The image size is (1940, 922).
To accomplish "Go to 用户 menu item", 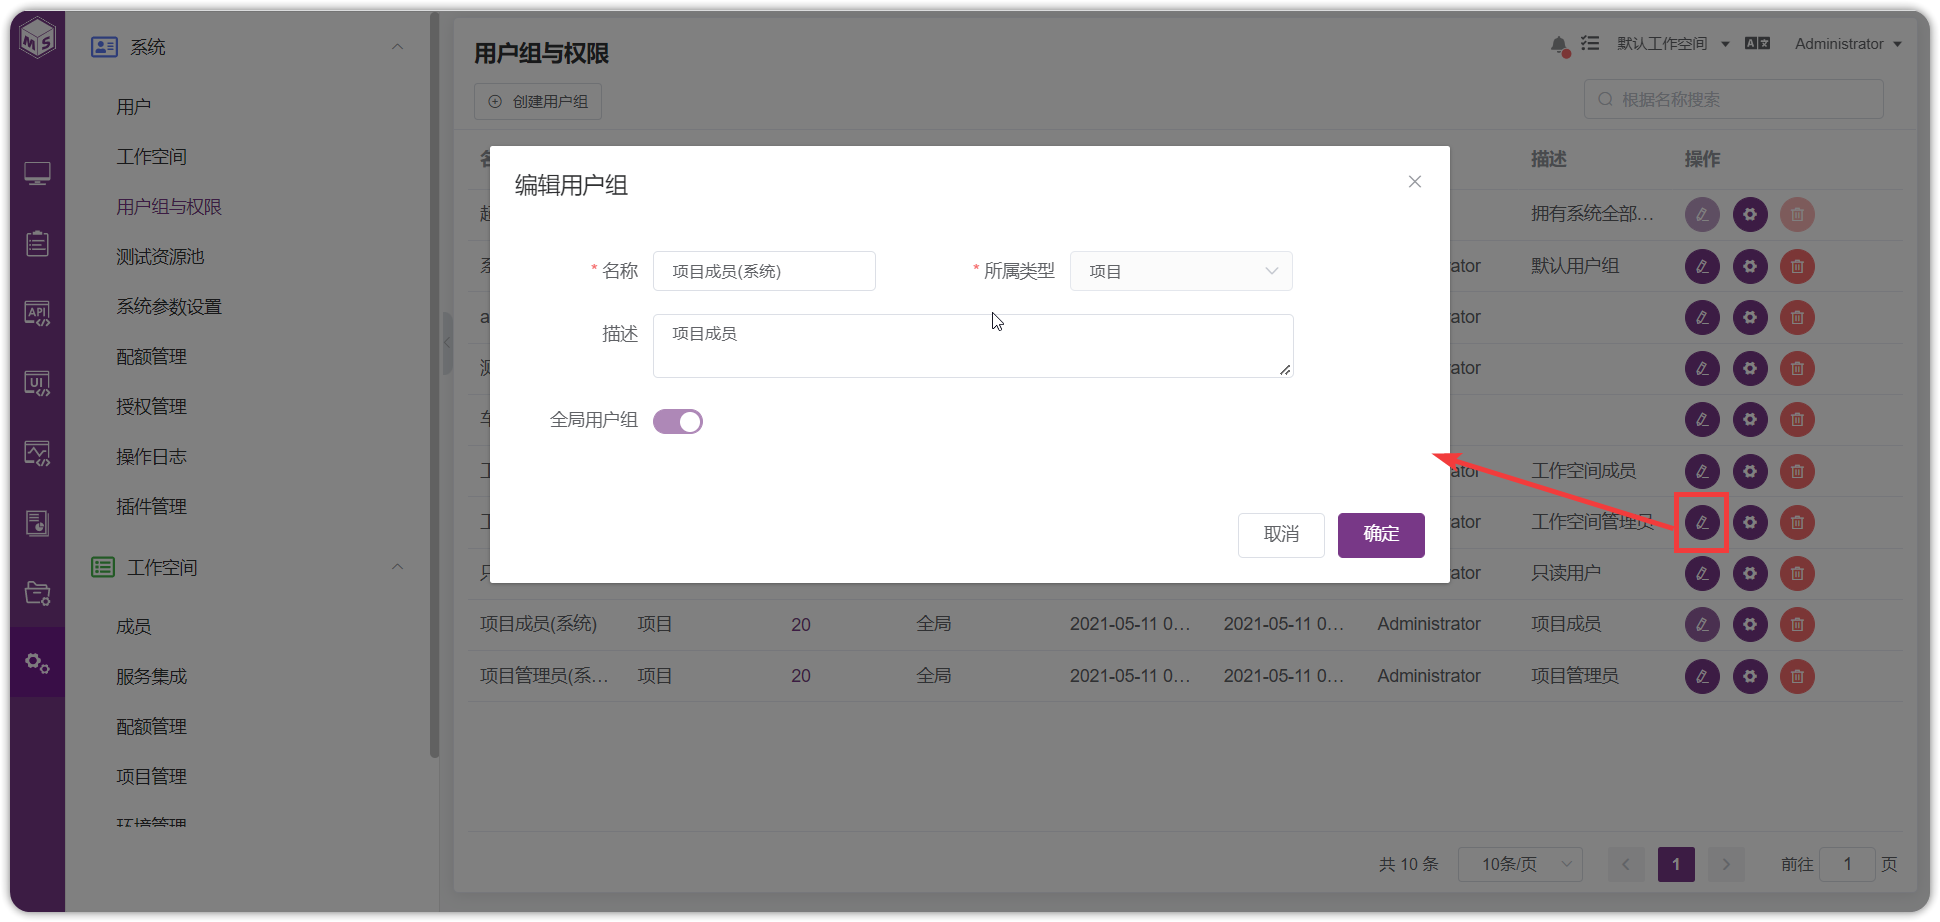I will [134, 107].
